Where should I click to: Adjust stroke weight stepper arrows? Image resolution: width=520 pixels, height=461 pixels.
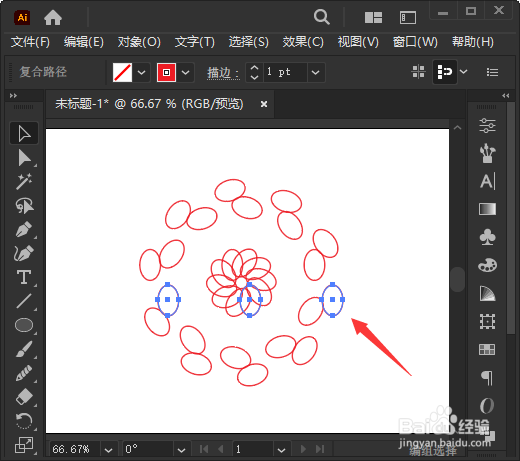click(254, 72)
